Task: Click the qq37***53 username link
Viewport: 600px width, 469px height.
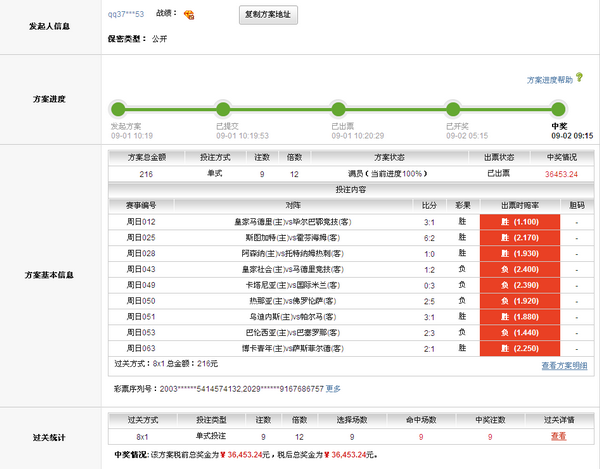Action: coord(126,15)
